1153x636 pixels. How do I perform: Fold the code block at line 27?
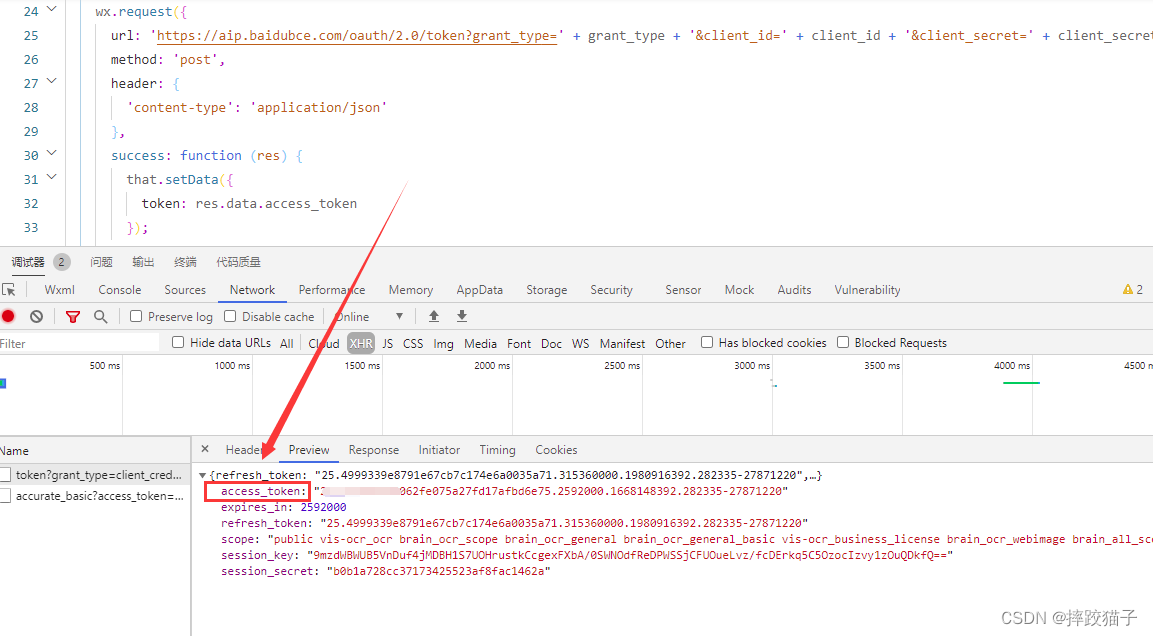52,82
